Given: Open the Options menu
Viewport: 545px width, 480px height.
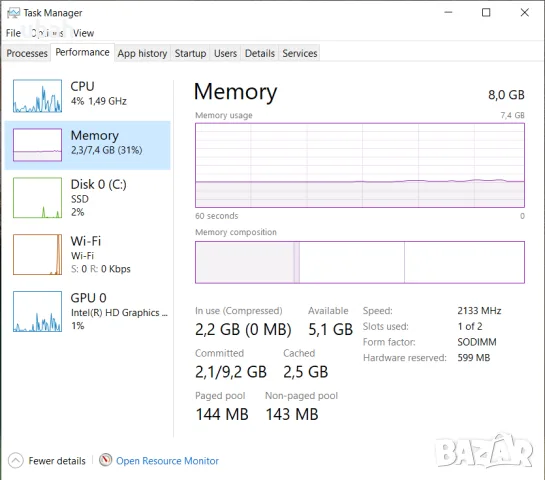Looking at the screenshot, I should coord(47,33).
